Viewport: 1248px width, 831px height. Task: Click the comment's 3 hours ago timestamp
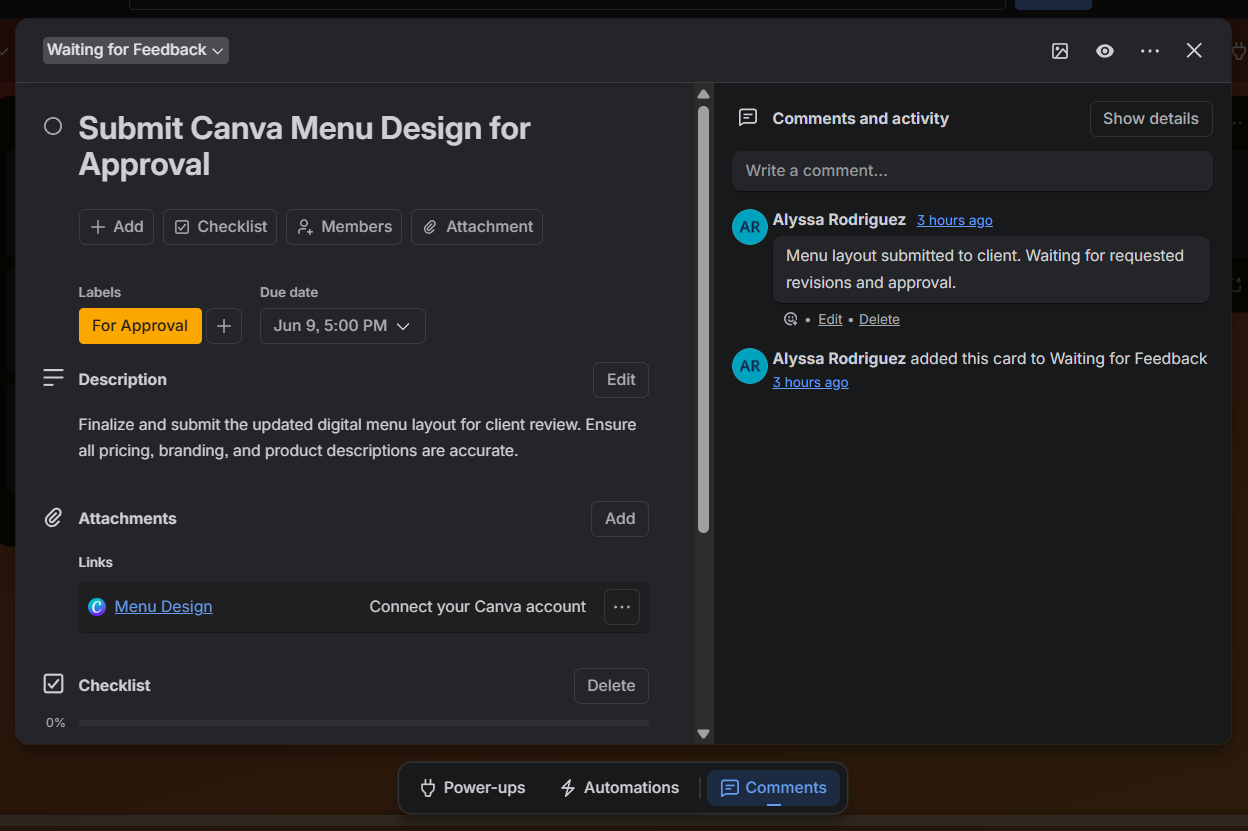click(x=955, y=220)
